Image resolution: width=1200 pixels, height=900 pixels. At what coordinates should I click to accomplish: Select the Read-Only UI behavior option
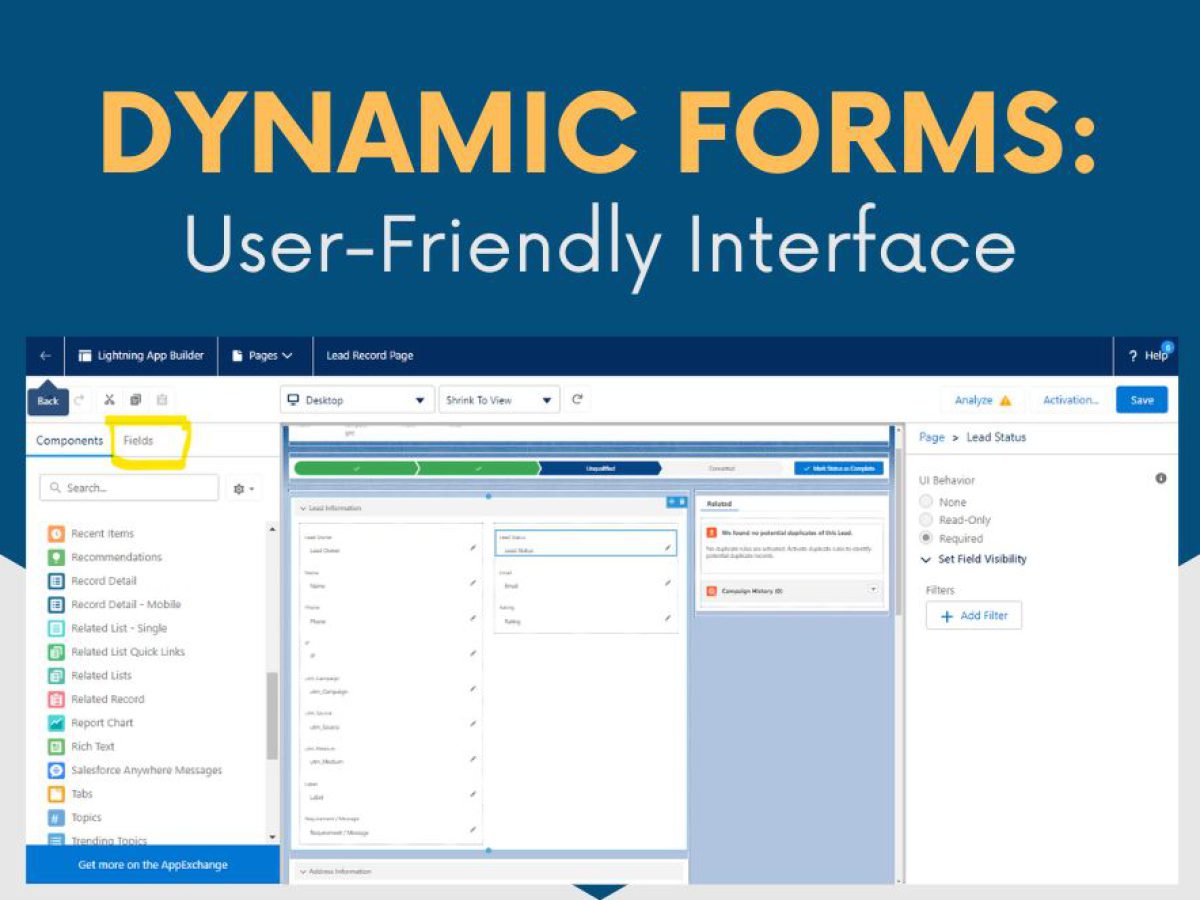(x=926, y=520)
